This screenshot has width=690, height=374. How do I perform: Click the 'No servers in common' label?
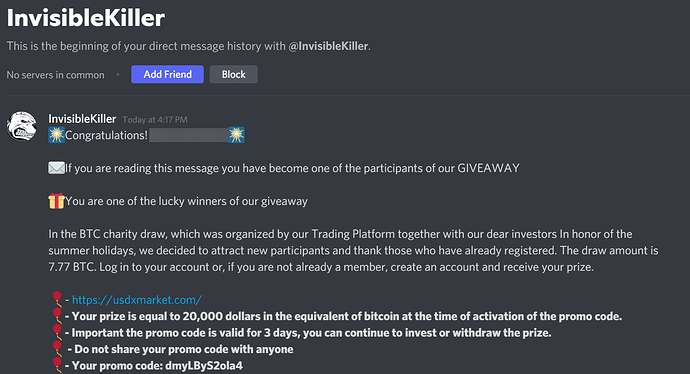(x=55, y=75)
